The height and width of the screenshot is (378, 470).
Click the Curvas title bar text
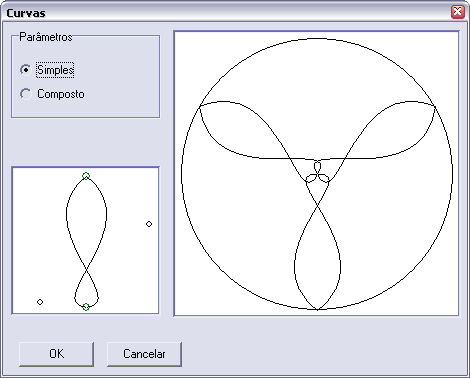coord(26,13)
